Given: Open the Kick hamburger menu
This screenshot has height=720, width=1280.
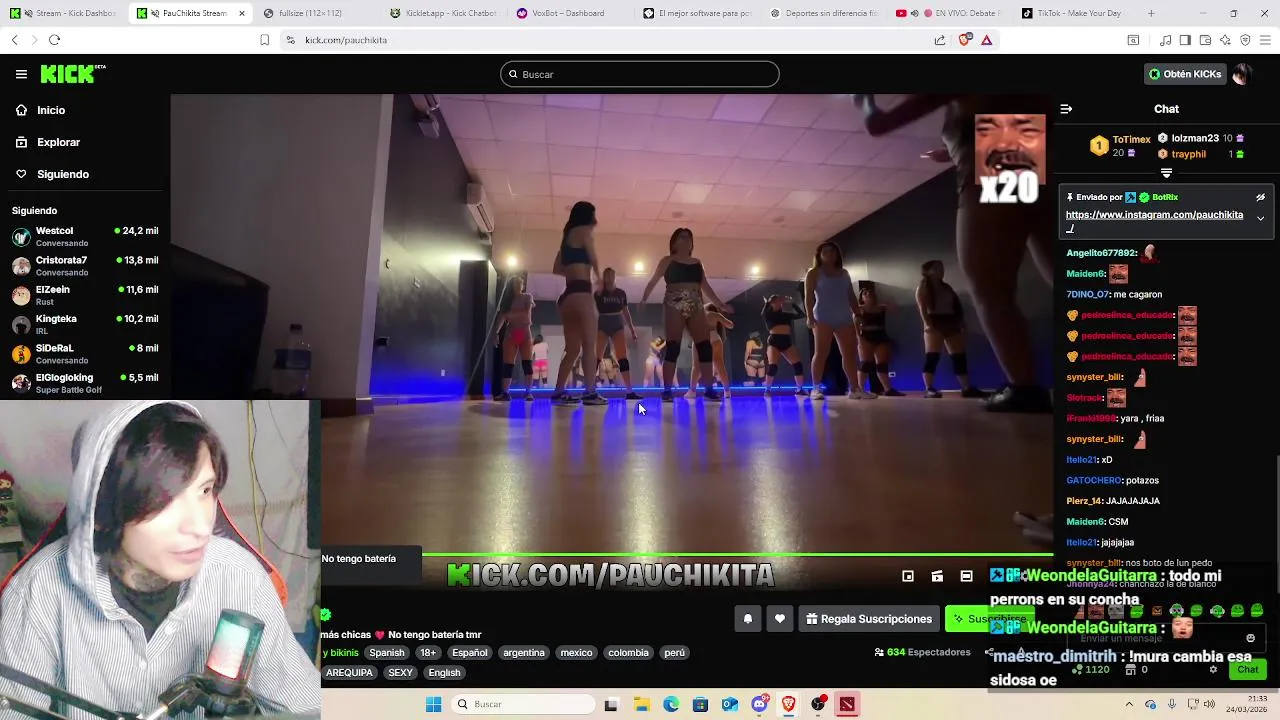Looking at the screenshot, I should (21, 74).
